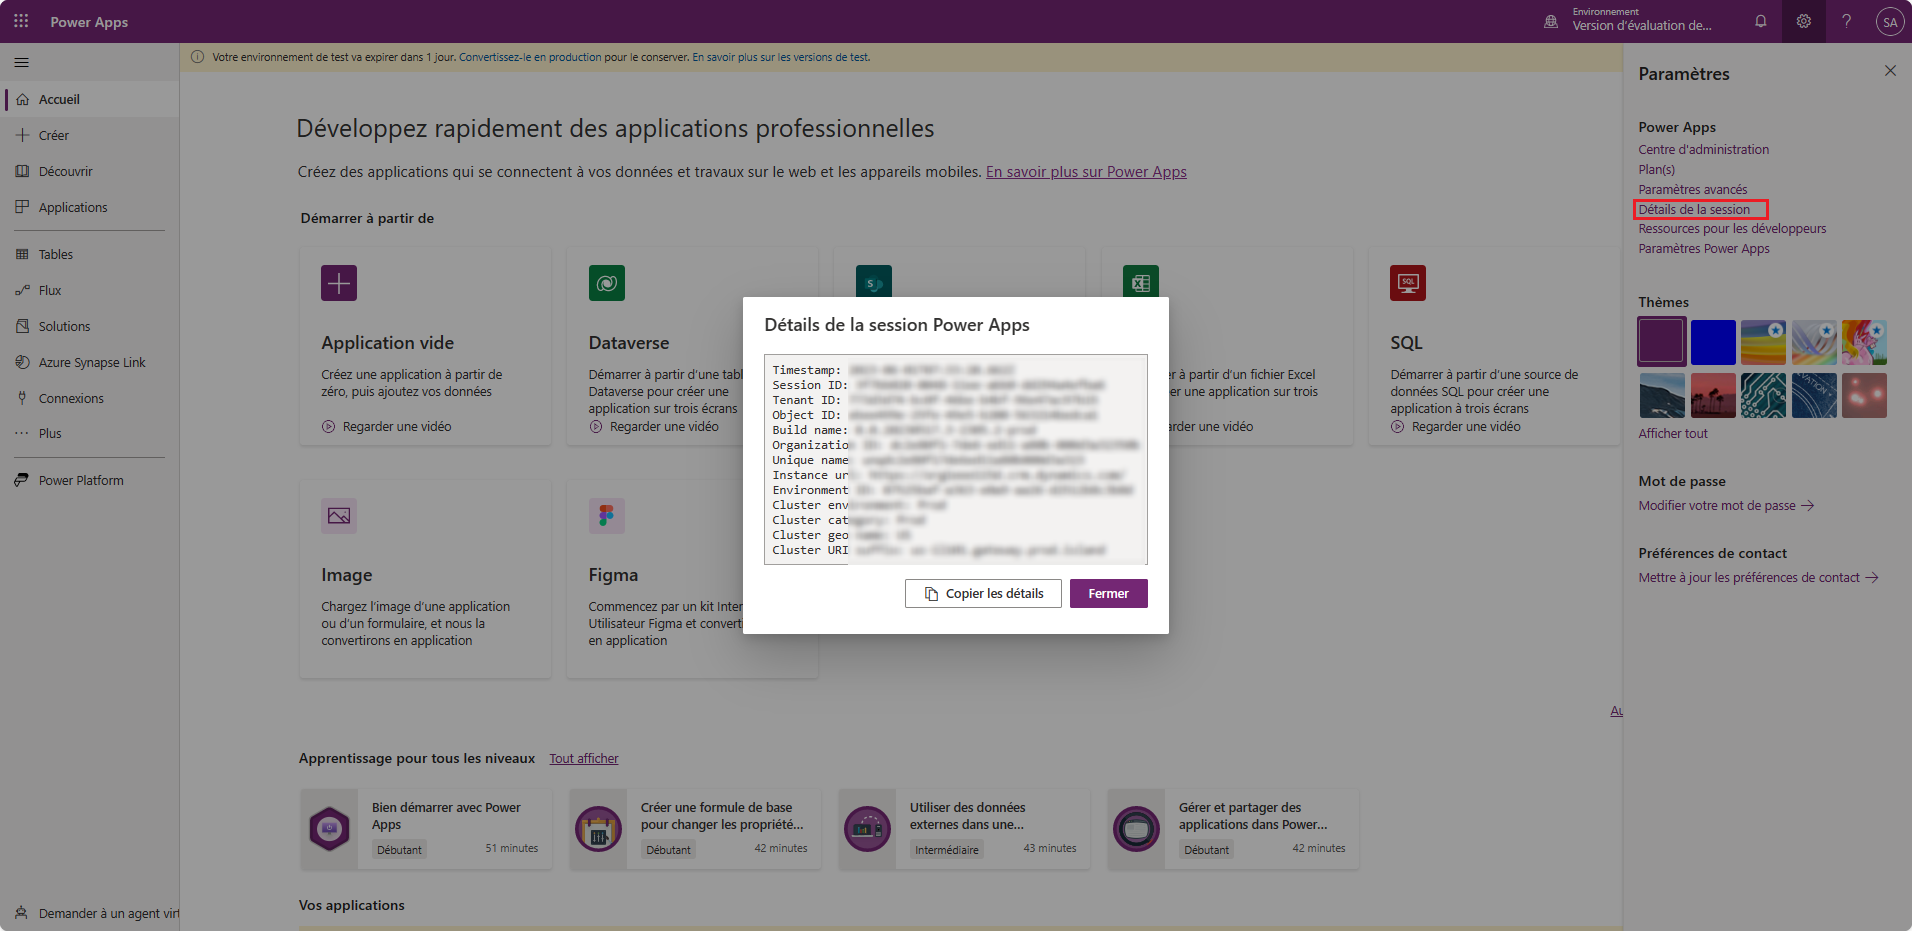Open Flux in the sidebar
The height and width of the screenshot is (931, 1912).
pyautogui.click(x=90, y=290)
